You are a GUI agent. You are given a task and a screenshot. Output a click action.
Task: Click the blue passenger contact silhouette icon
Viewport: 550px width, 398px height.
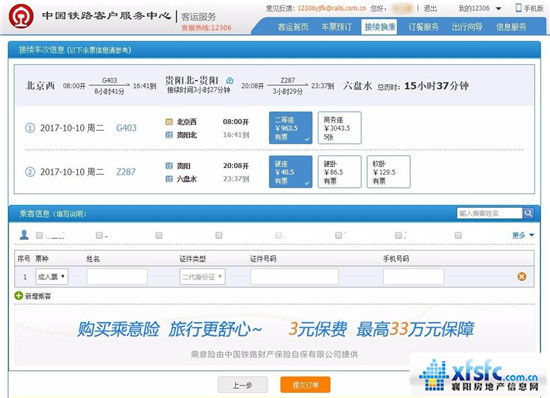click(24, 234)
